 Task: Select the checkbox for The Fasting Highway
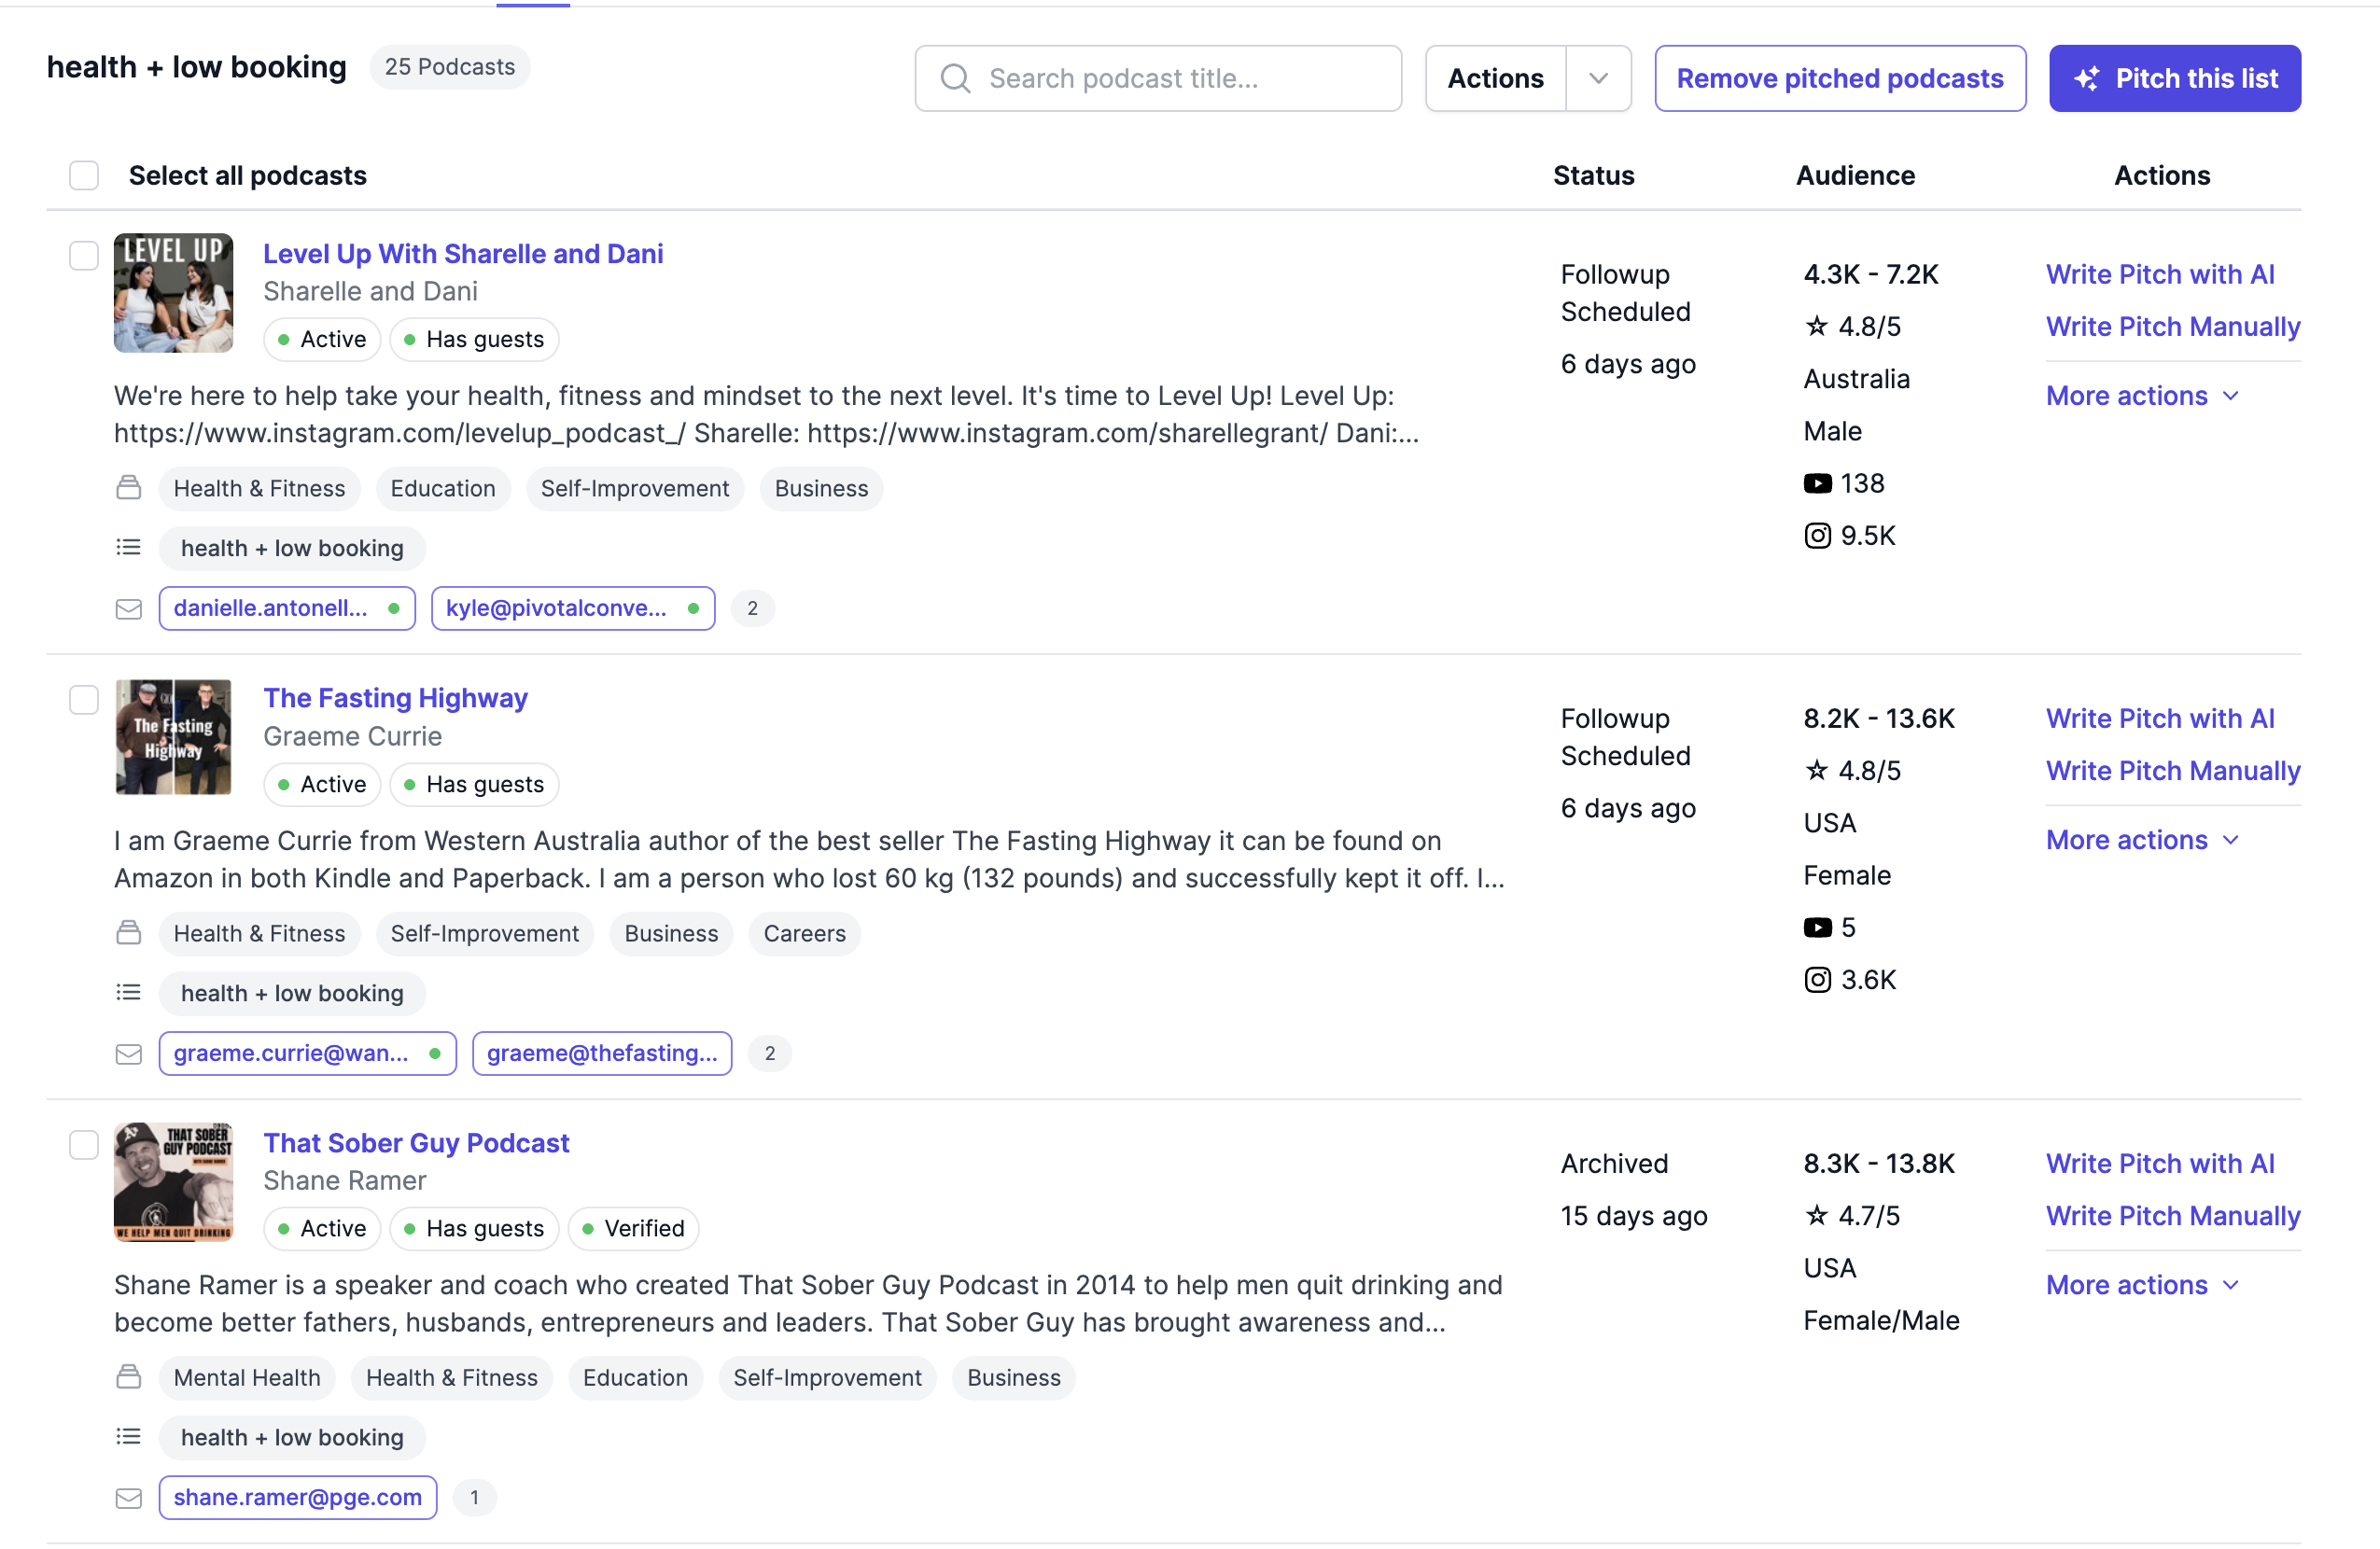coord(83,699)
